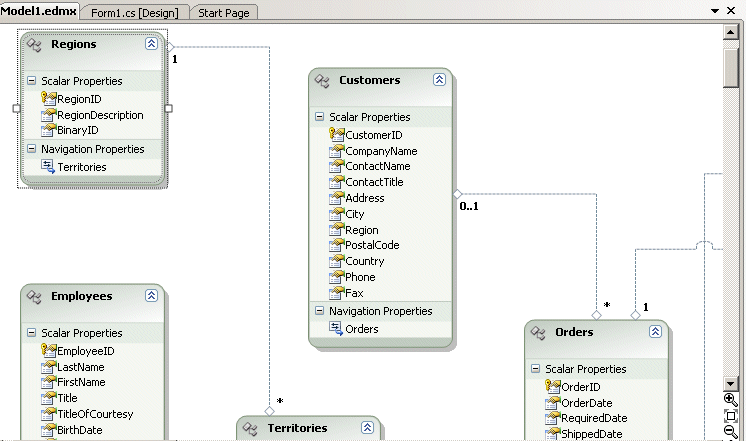The width and height of the screenshot is (746, 441).
Task: Collapse the Orders entity chevron
Action: [x=655, y=332]
